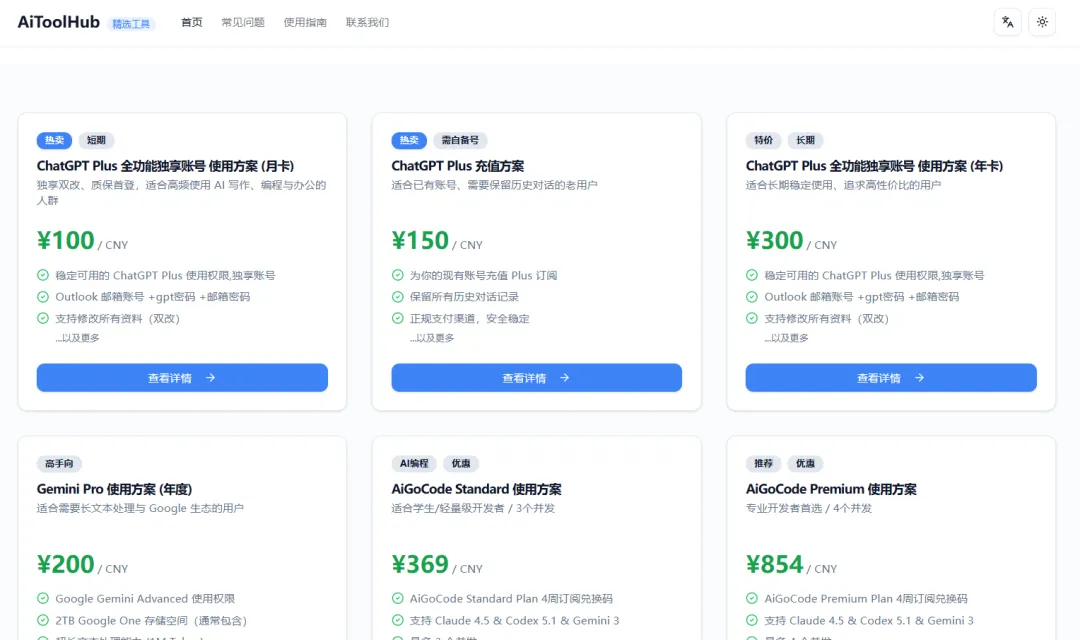Click ...以及更多 on 月卡 card
1080x640 pixels.
coord(77,338)
